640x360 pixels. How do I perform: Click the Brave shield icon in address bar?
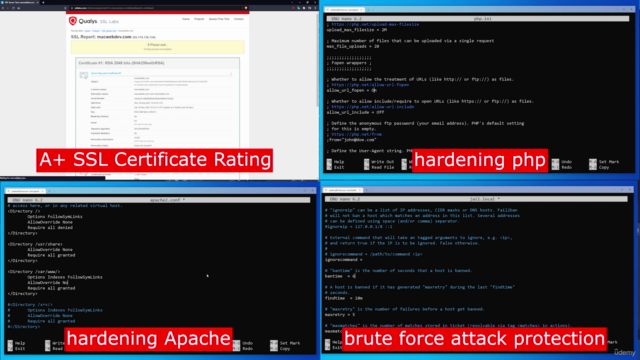coord(246,8)
